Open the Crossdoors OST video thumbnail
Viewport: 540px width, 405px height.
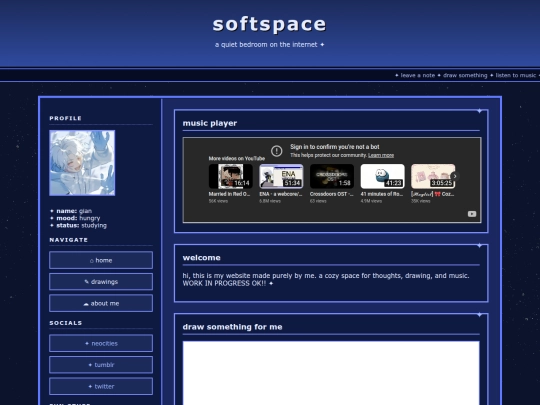coord(332,176)
